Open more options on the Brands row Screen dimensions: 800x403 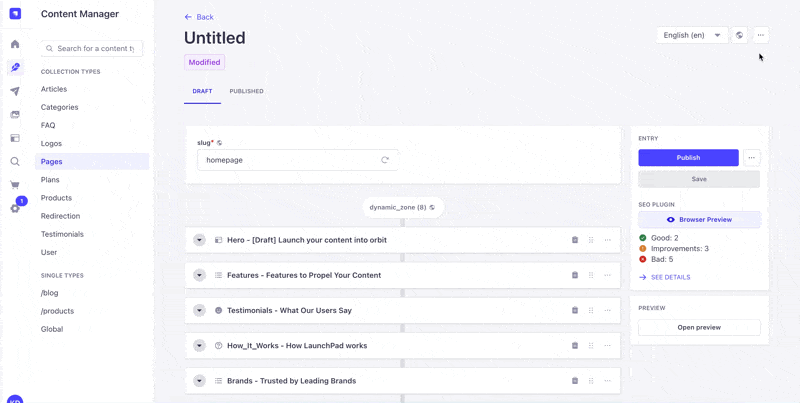pos(607,381)
